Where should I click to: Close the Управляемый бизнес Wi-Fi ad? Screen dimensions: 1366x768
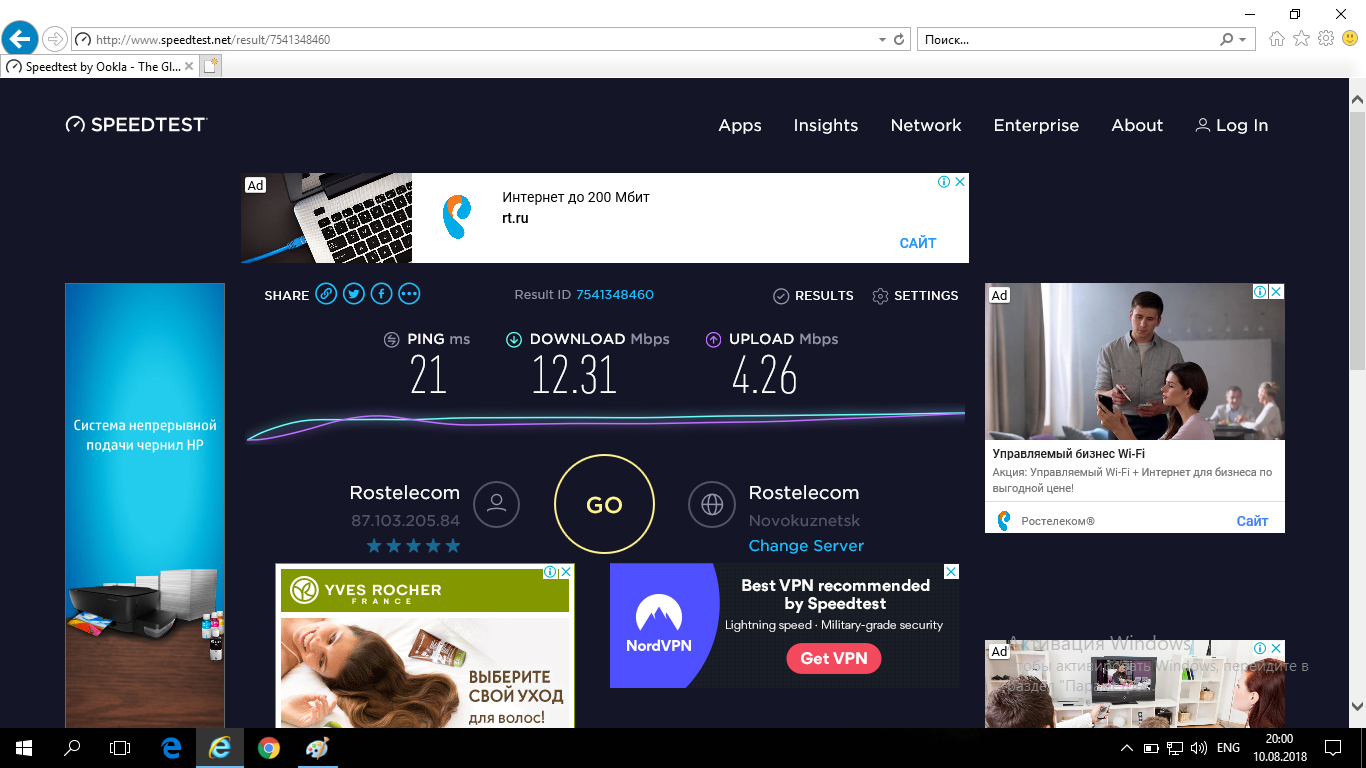pyautogui.click(x=1276, y=292)
